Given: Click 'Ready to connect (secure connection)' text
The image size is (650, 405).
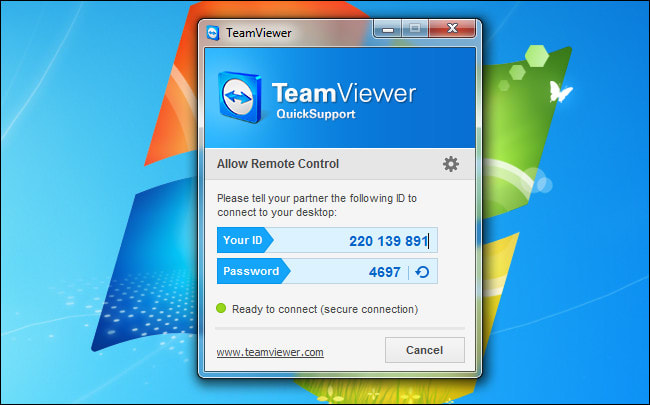Looking at the screenshot, I should point(325,309).
